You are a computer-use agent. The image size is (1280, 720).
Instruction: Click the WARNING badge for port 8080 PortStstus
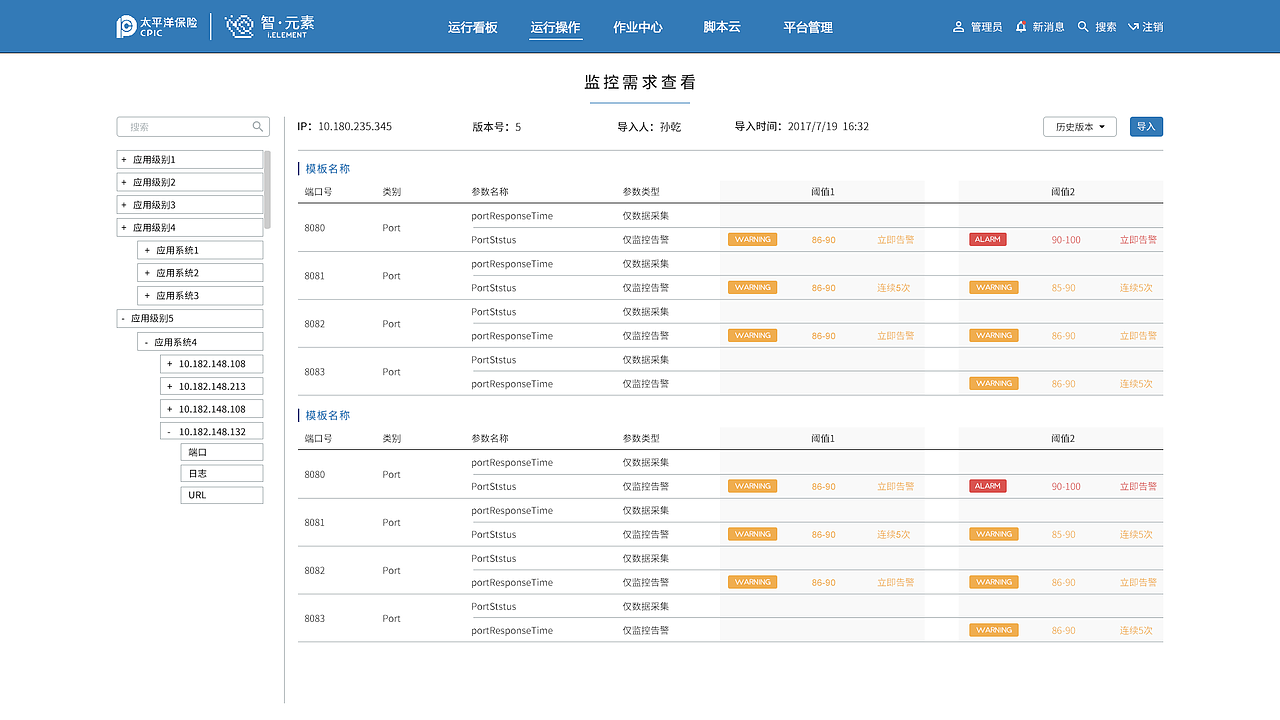click(752, 239)
